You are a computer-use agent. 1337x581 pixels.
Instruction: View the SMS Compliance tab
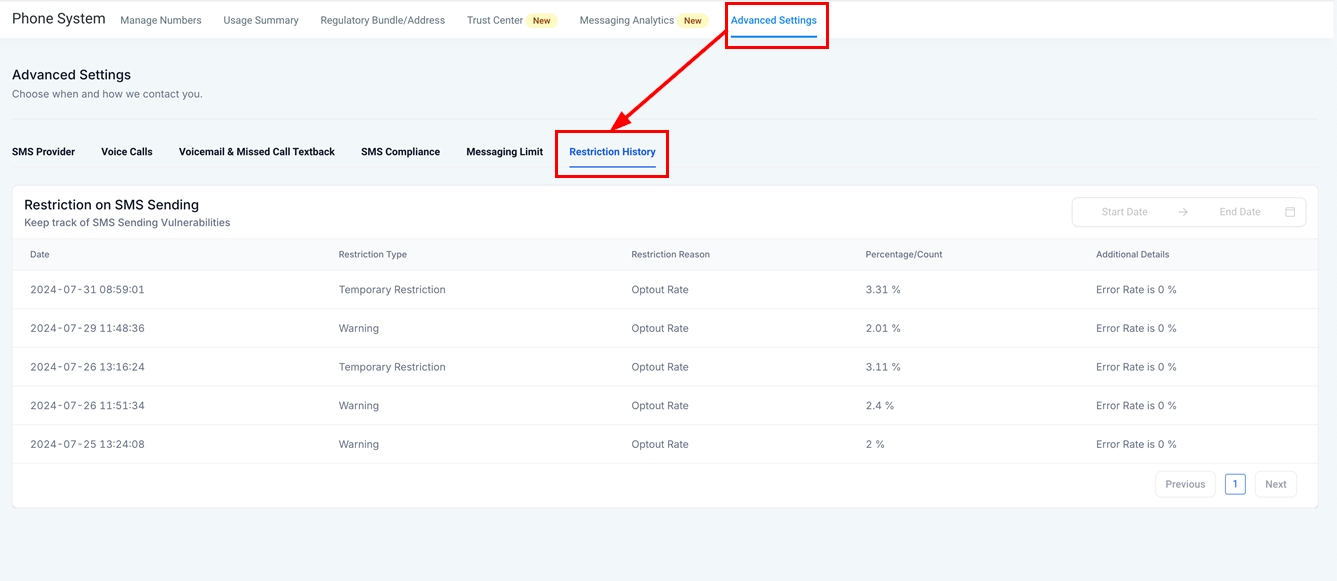coord(400,152)
